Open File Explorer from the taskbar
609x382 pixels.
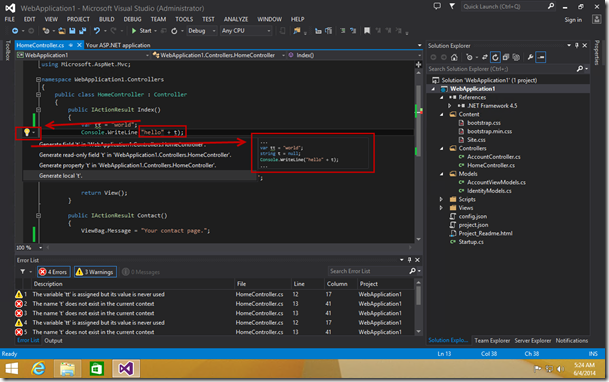[x=67, y=368]
